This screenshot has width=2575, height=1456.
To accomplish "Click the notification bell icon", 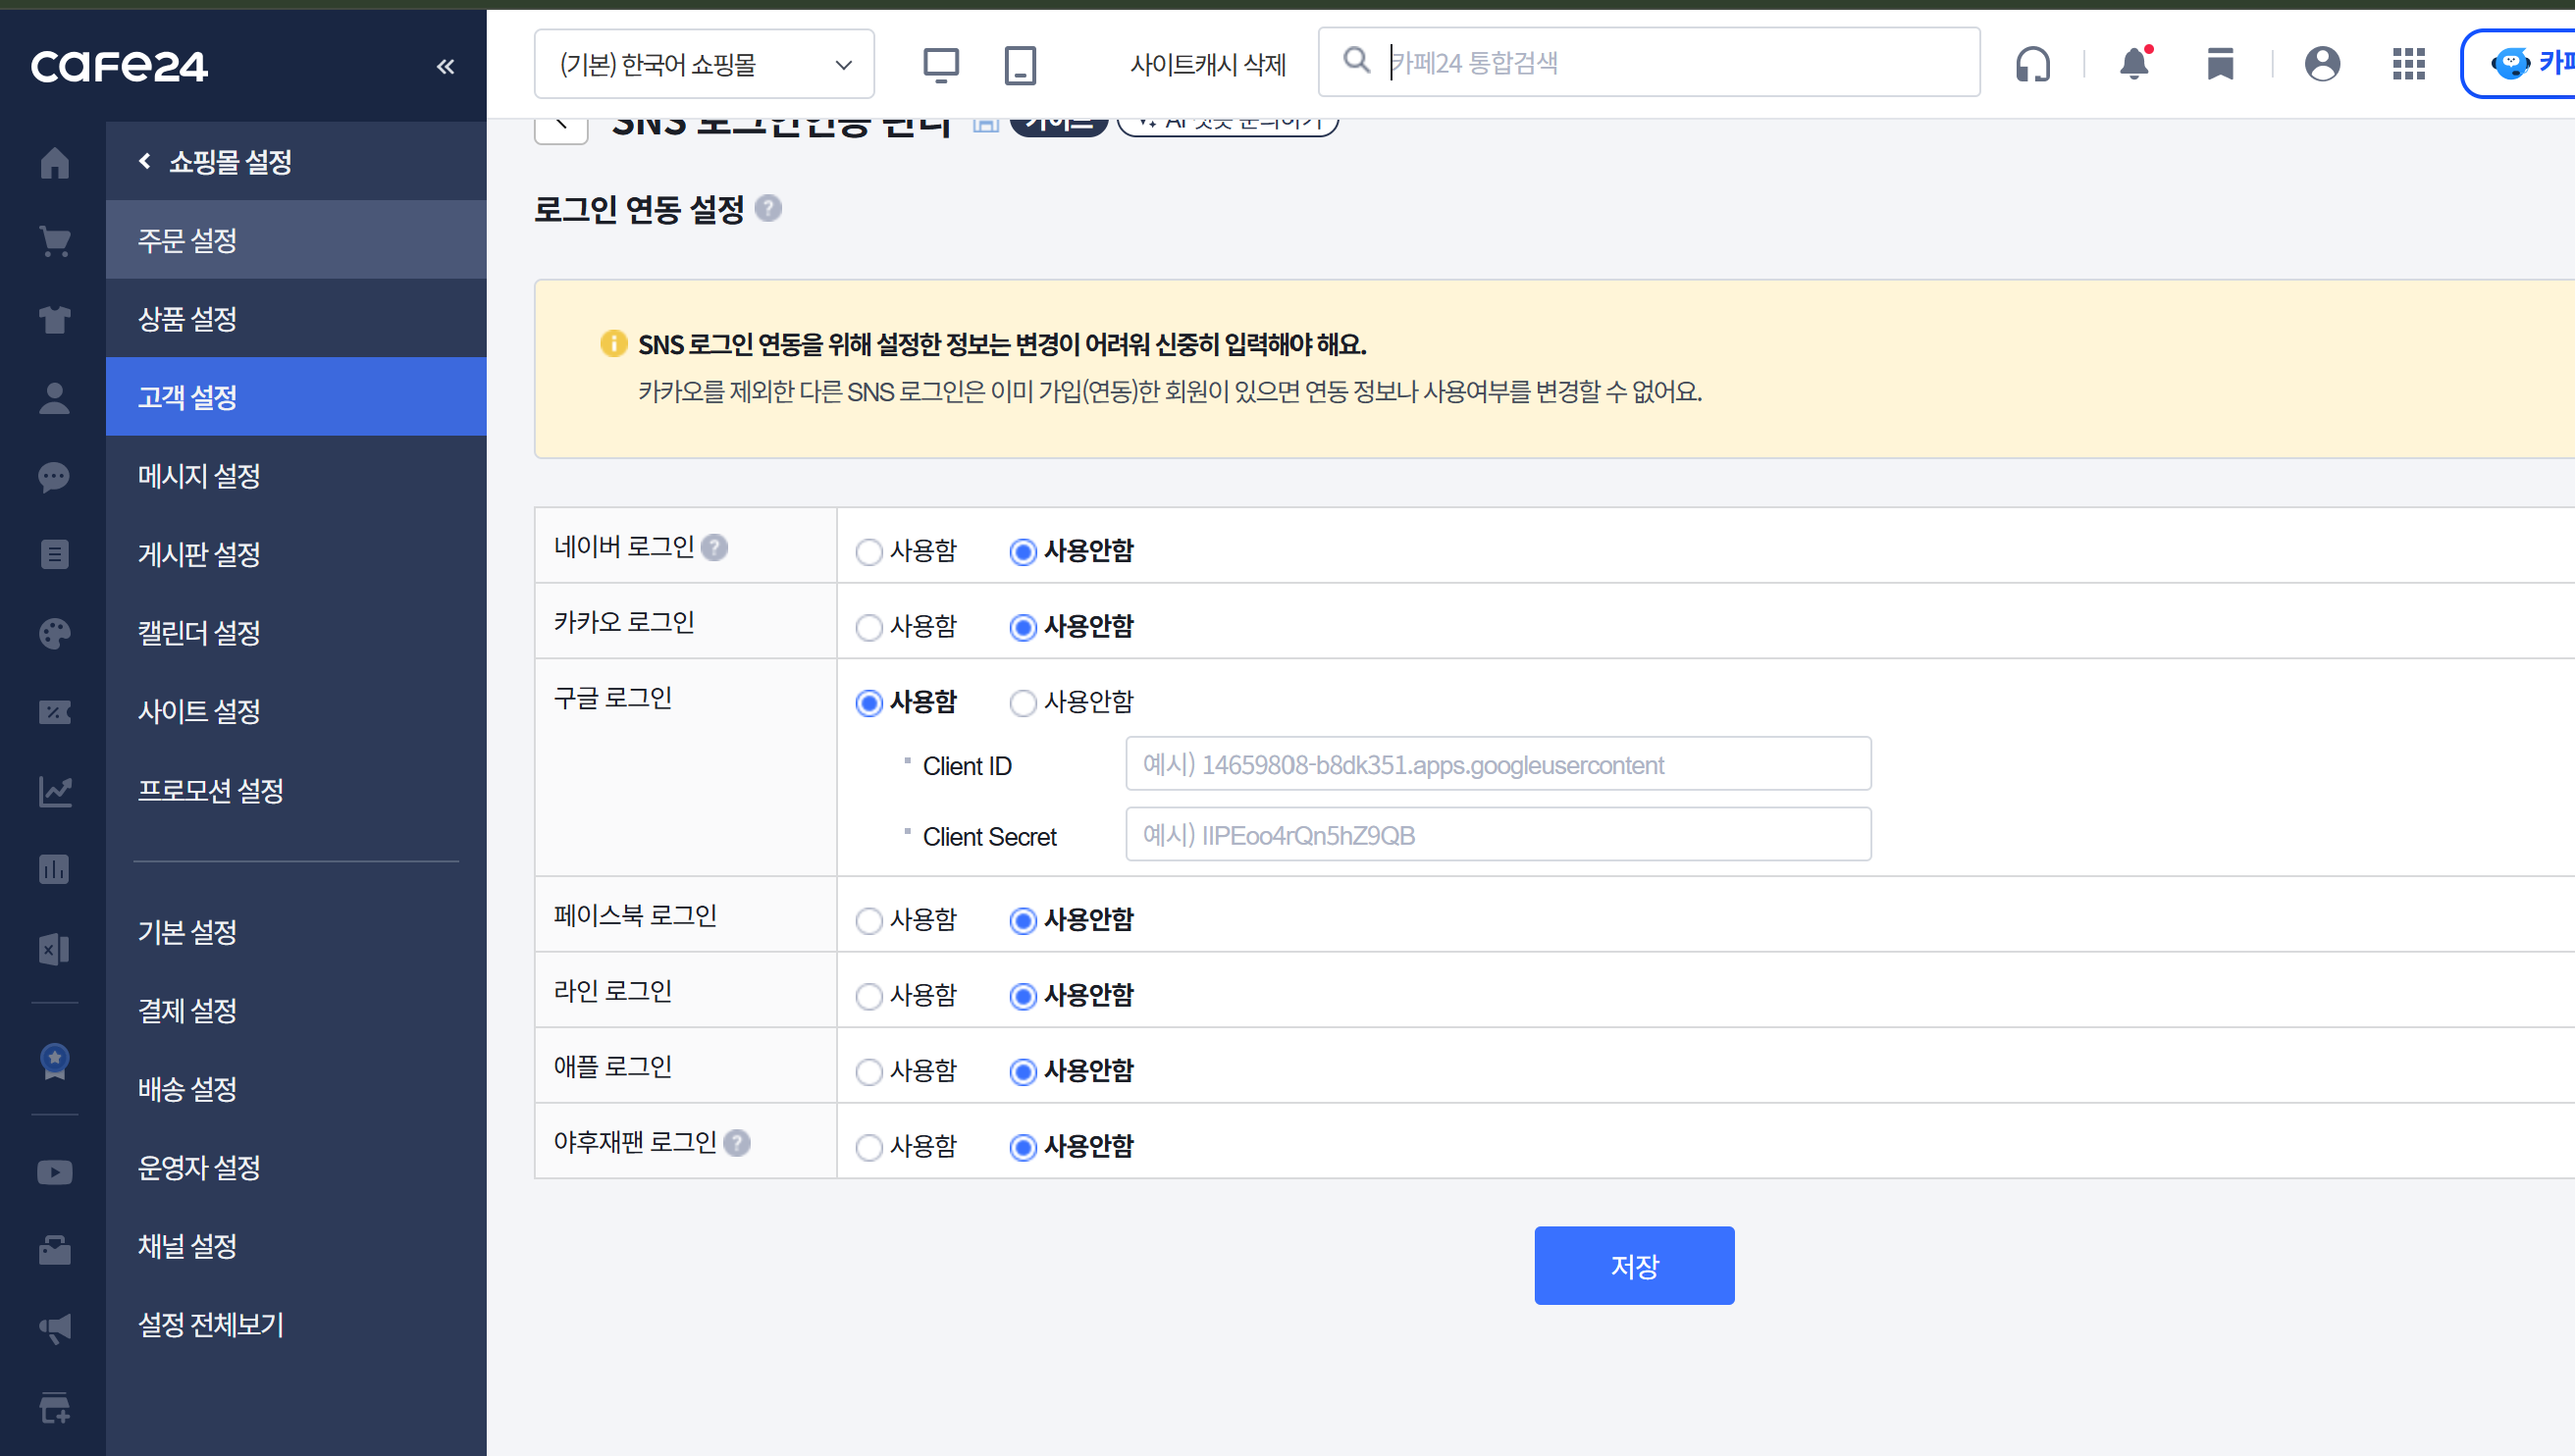I will click(x=2134, y=64).
